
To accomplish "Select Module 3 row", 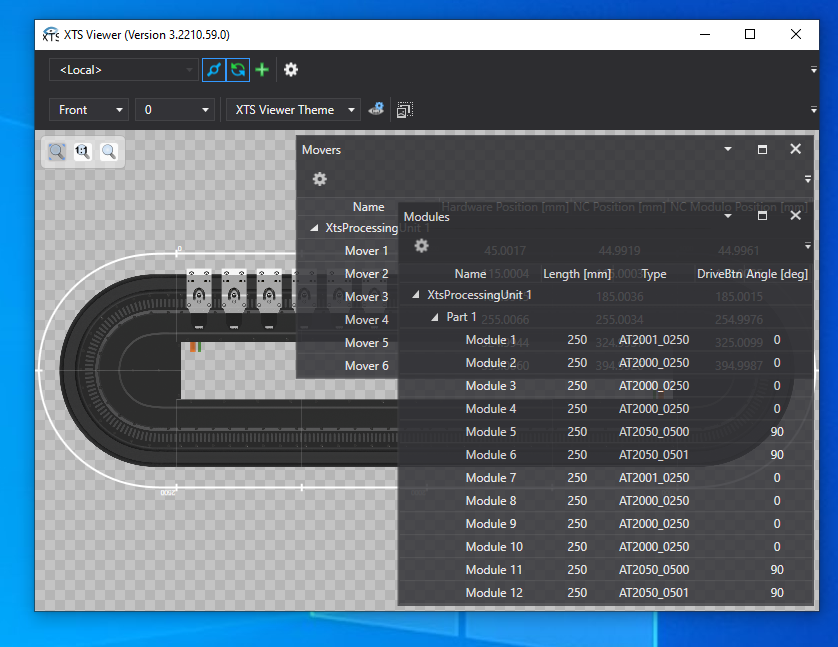I will [606, 386].
